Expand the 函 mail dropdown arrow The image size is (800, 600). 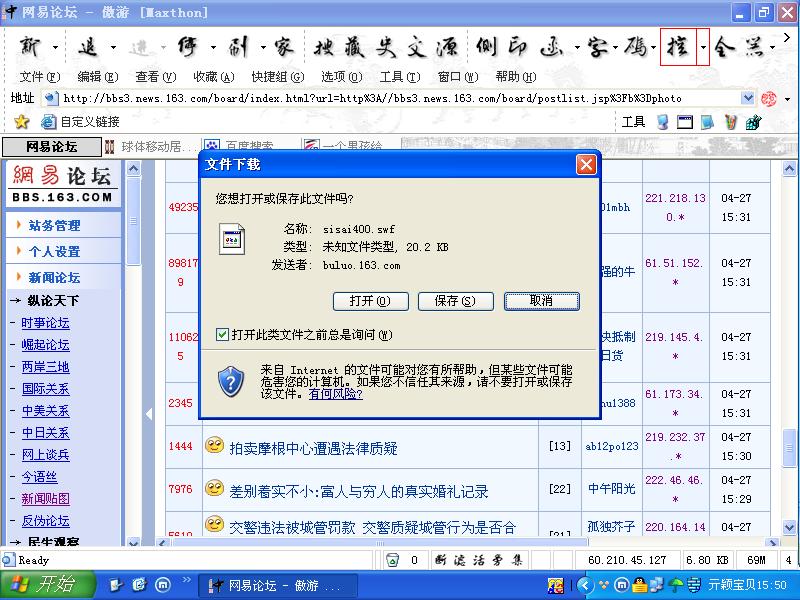coord(577,47)
